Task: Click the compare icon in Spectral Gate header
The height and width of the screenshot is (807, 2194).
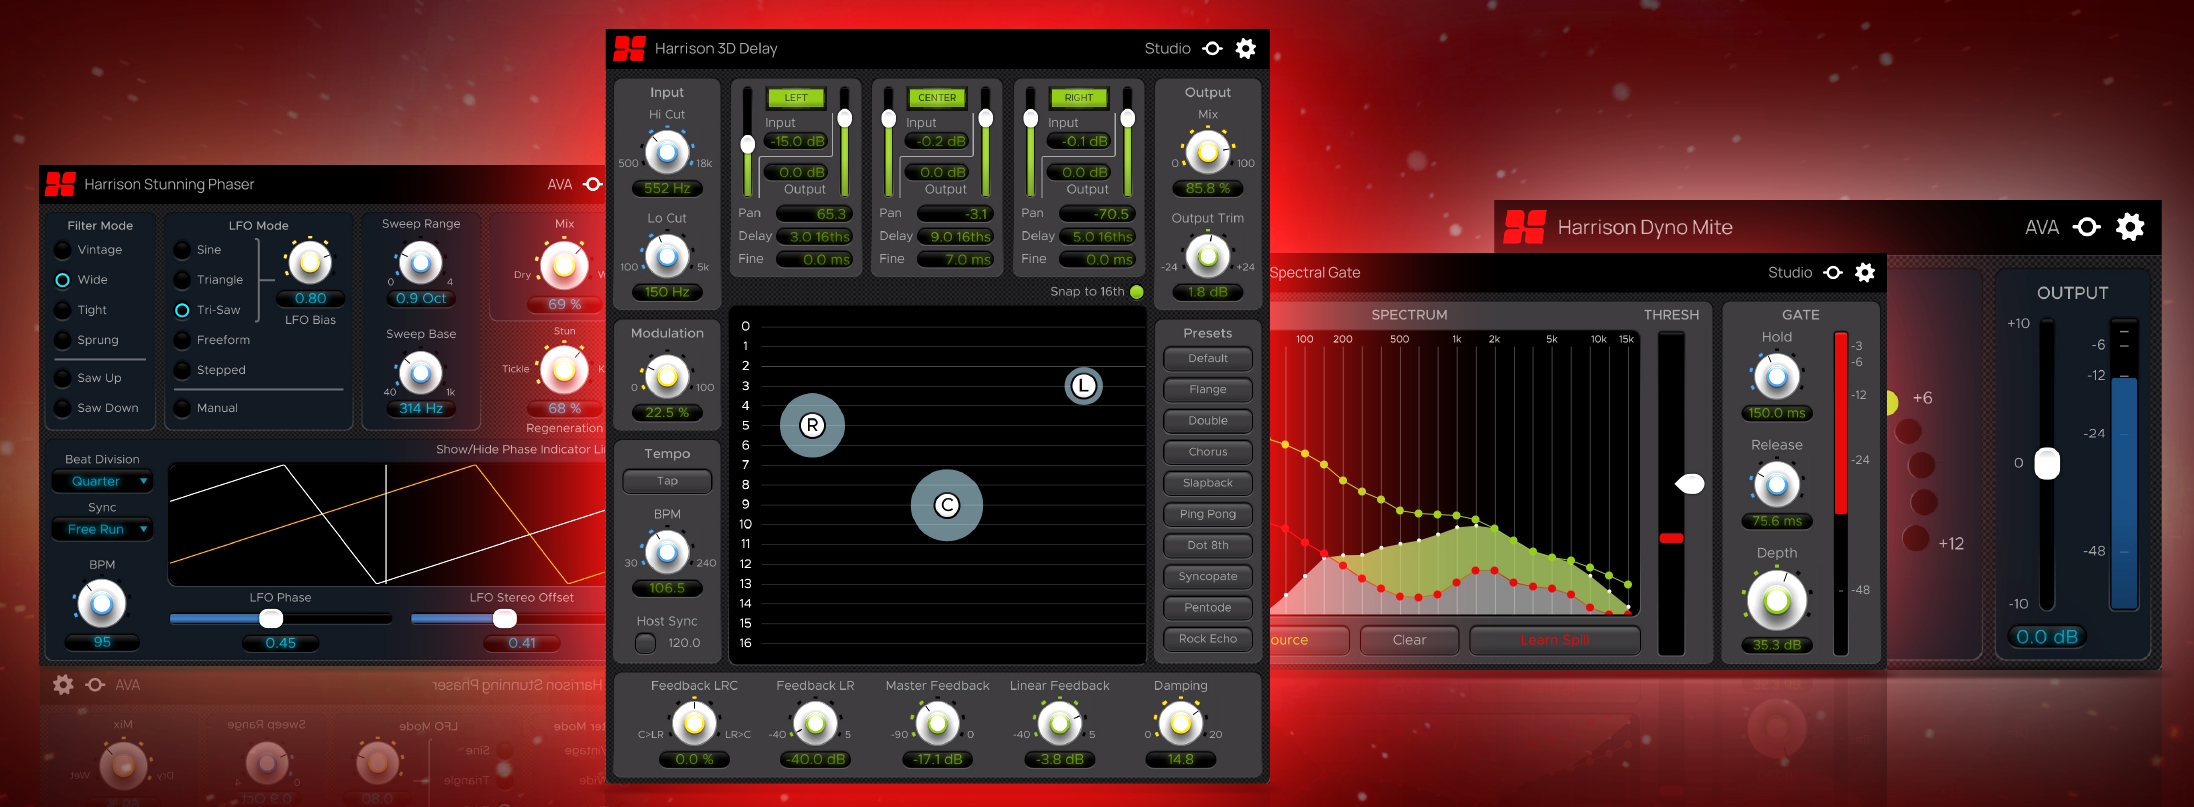Action: 1832,272
